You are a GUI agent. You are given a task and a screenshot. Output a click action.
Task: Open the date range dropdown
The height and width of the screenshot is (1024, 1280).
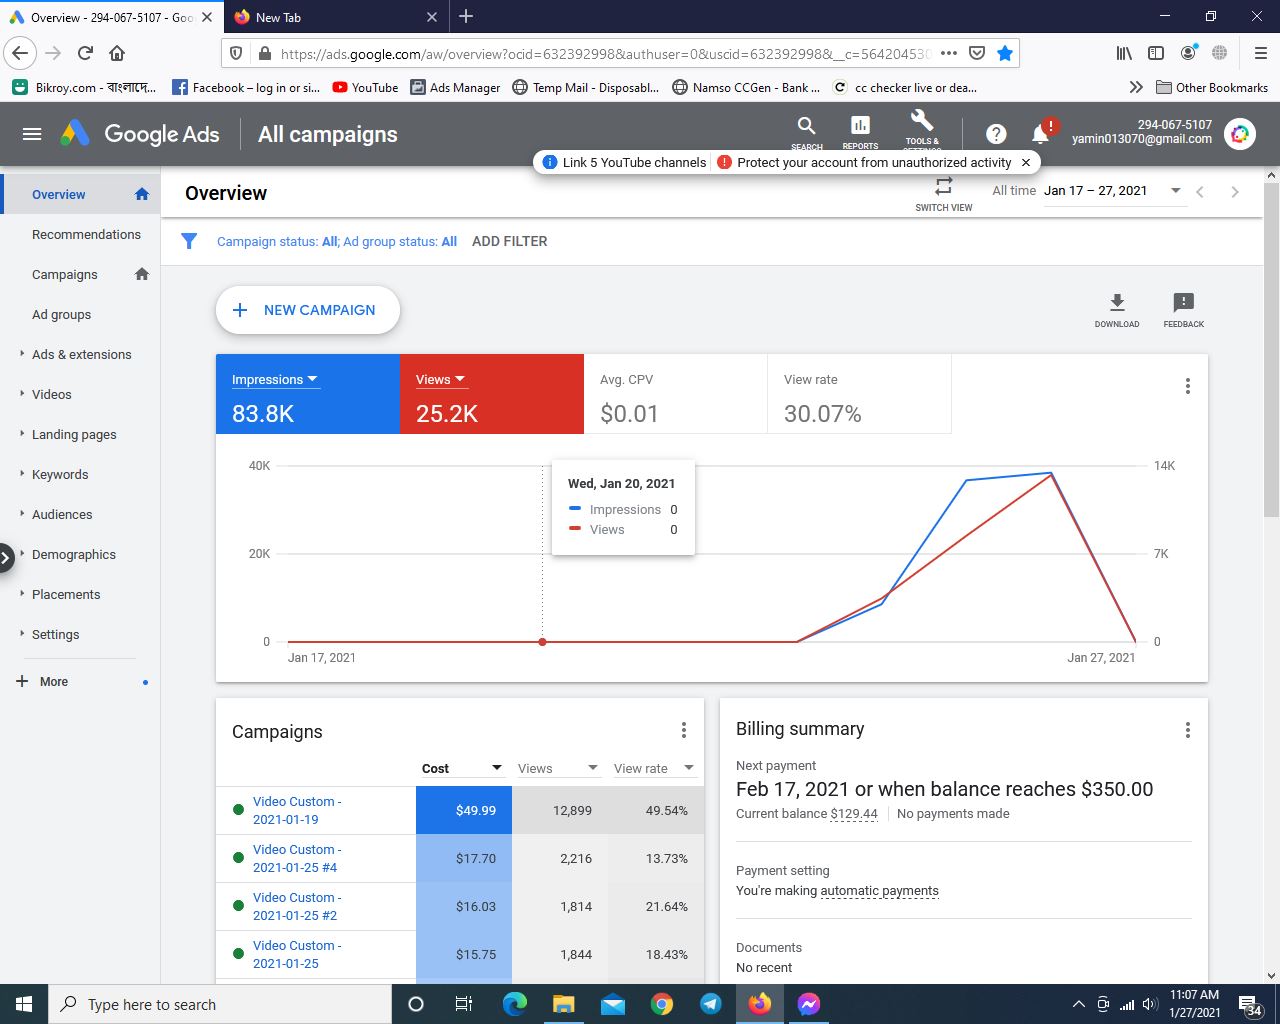(1175, 191)
